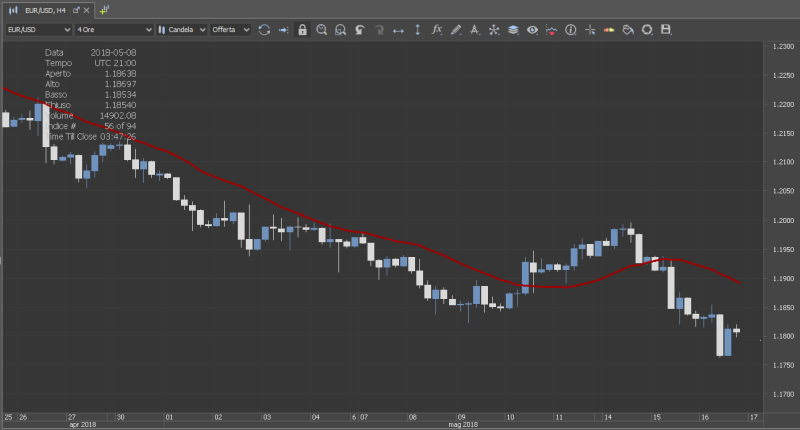Viewport: 800px width, 430px height.
Task: Click the refresh chart arrows icon
Action: coord(264,30)
